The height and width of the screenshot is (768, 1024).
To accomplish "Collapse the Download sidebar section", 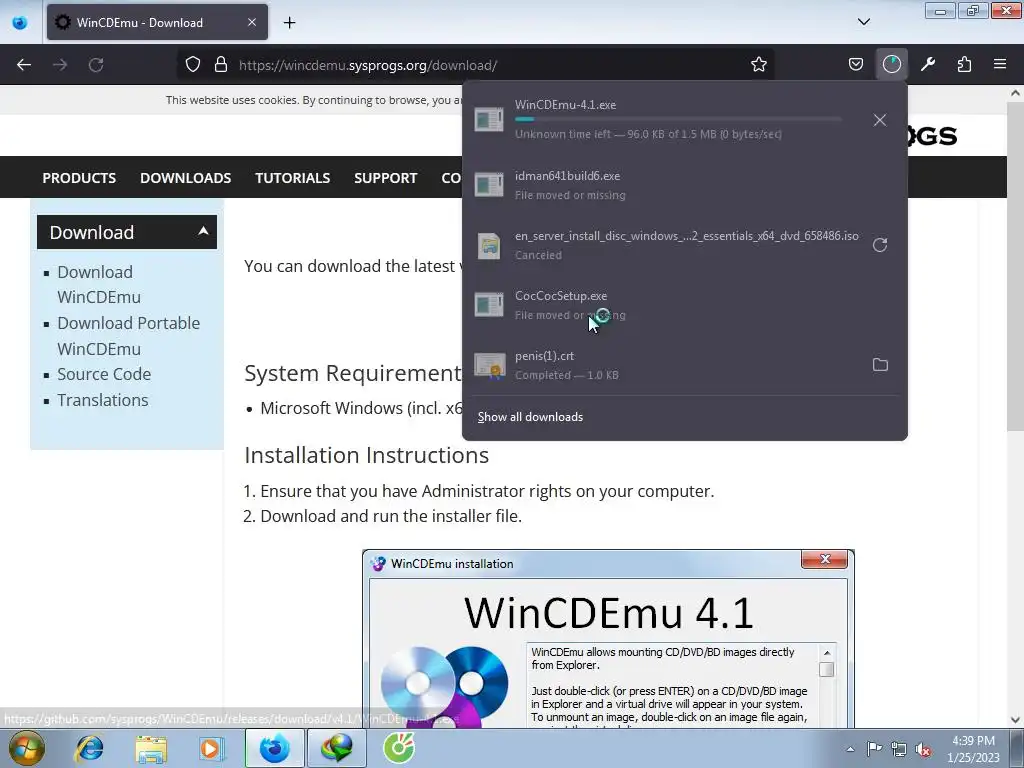I will pyautogui.click(x=127, y=232).
